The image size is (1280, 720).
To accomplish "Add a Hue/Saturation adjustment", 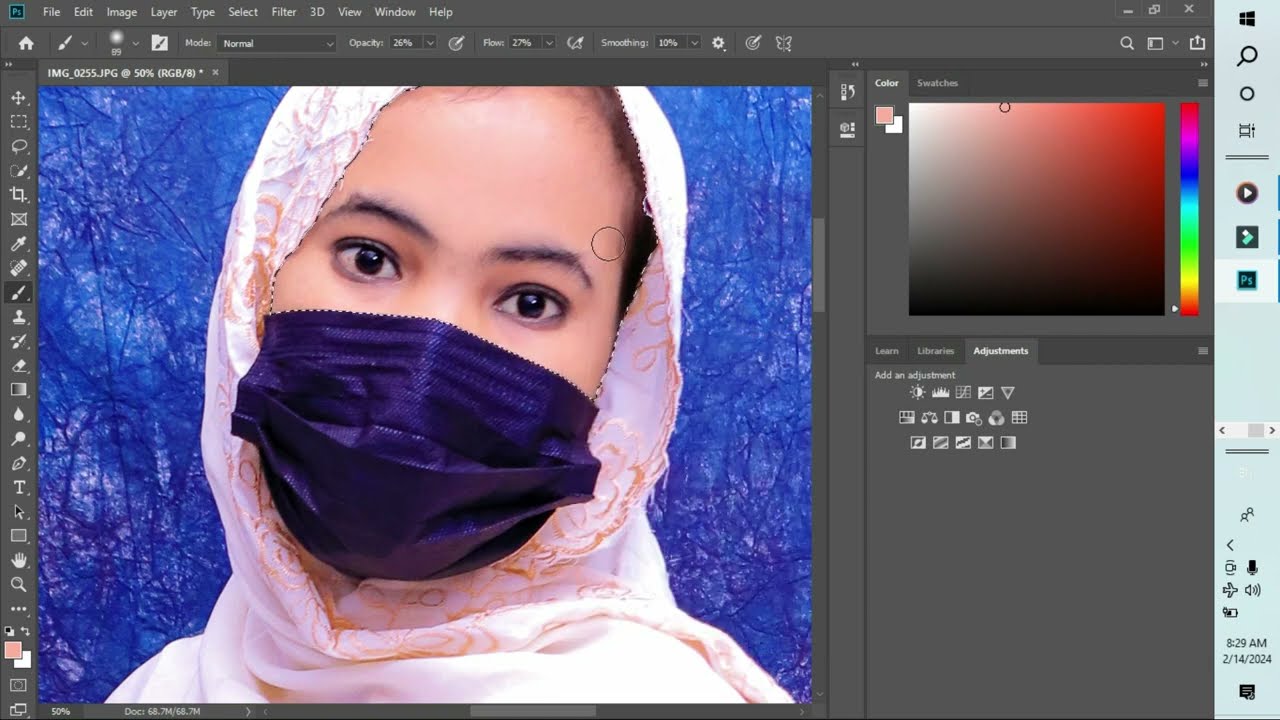I will [x=907, y=418].
